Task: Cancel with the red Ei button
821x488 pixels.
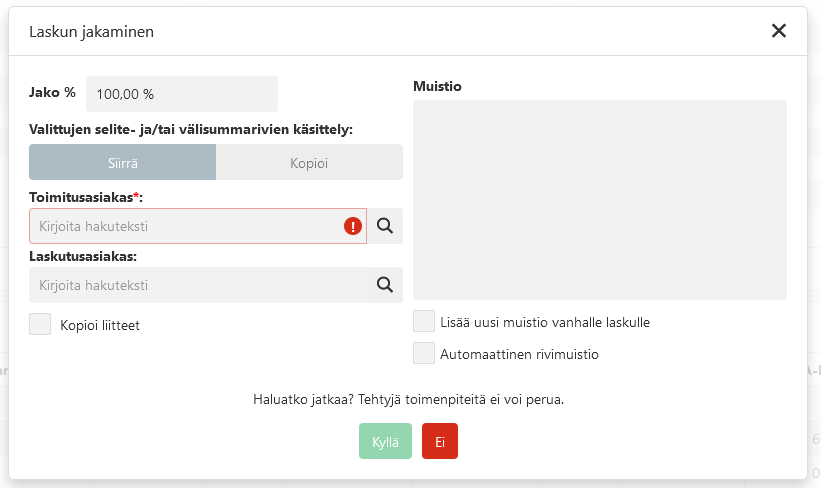Action: pyautogui.click(x=440, y=441)
